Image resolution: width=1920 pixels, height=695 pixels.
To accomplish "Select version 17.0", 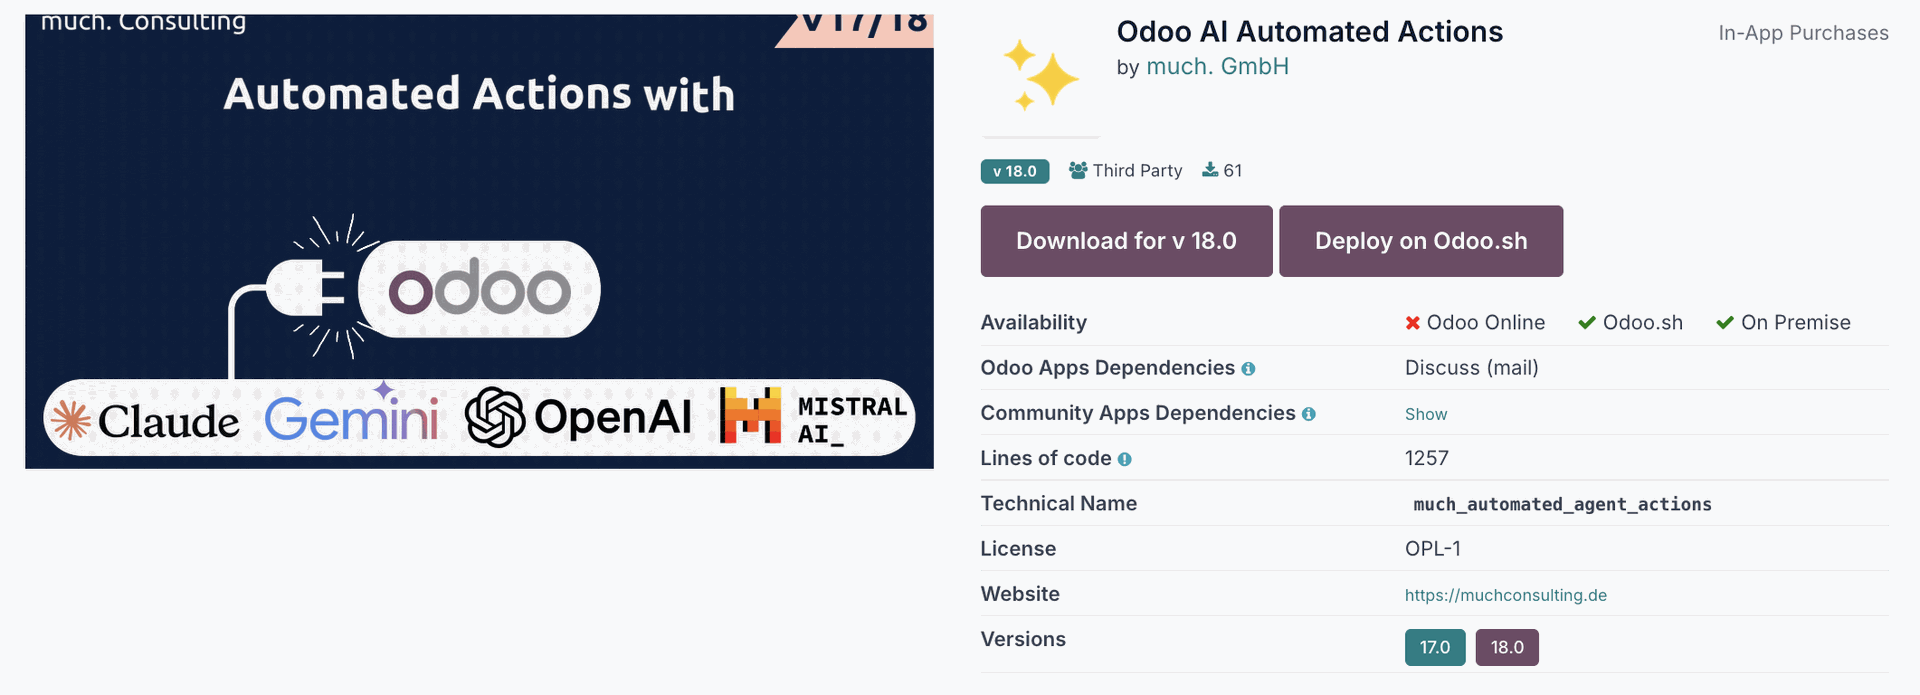I will click(x=1435, y=647).
